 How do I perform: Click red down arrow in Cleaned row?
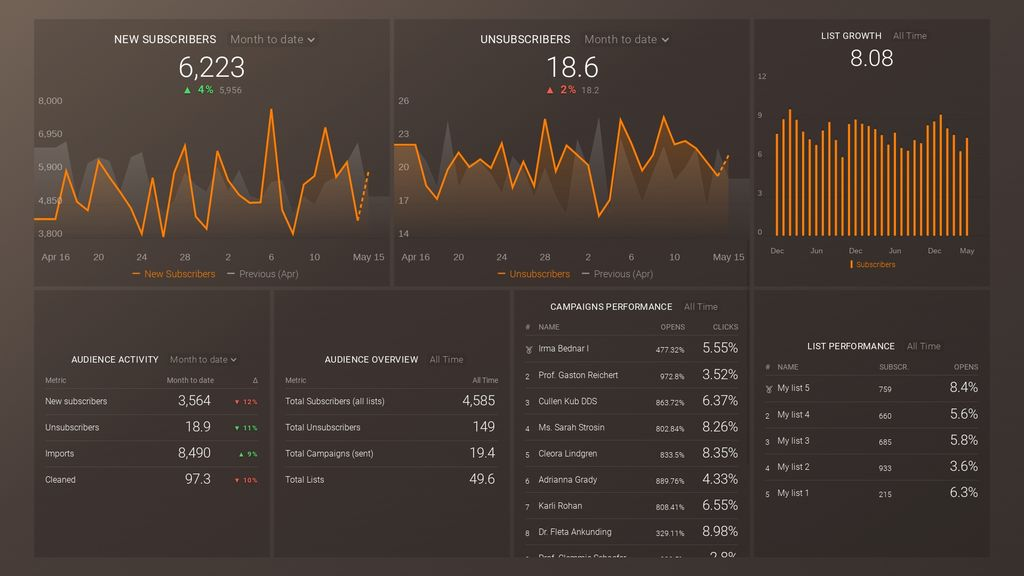[236, 480]
